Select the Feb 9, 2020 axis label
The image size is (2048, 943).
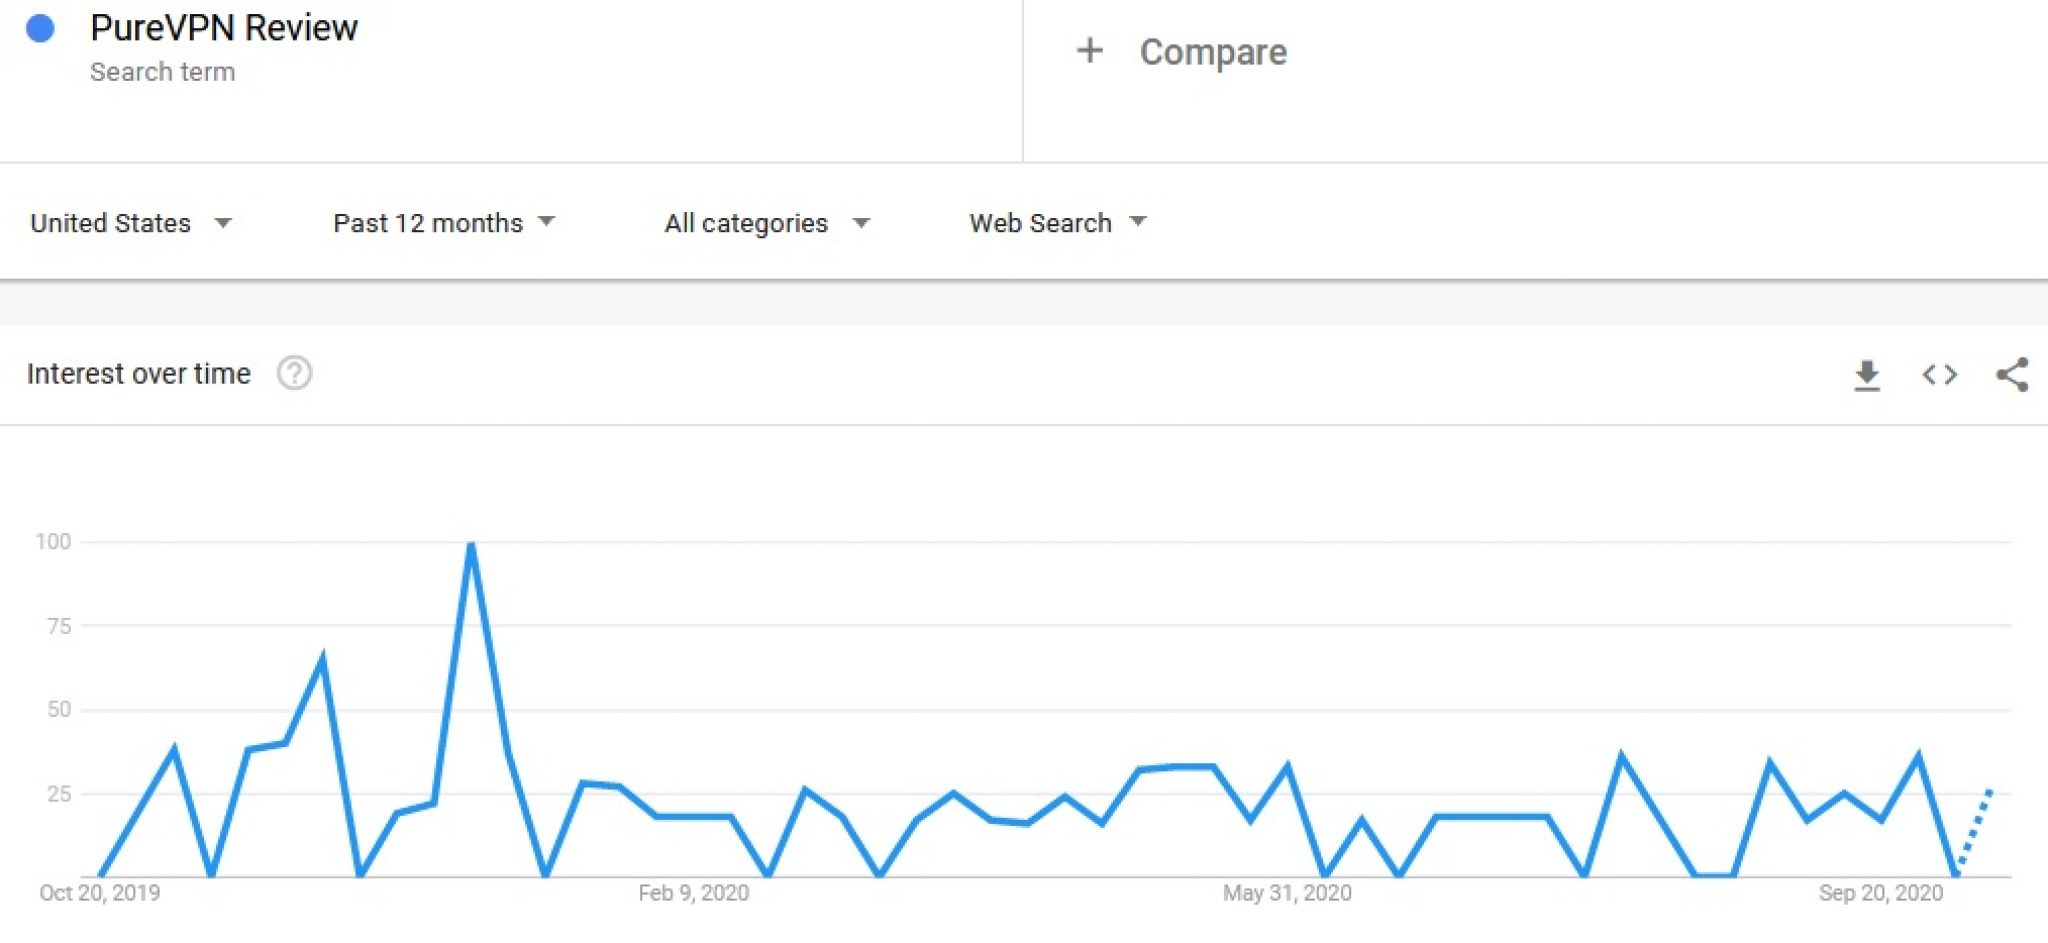[693, 892]
